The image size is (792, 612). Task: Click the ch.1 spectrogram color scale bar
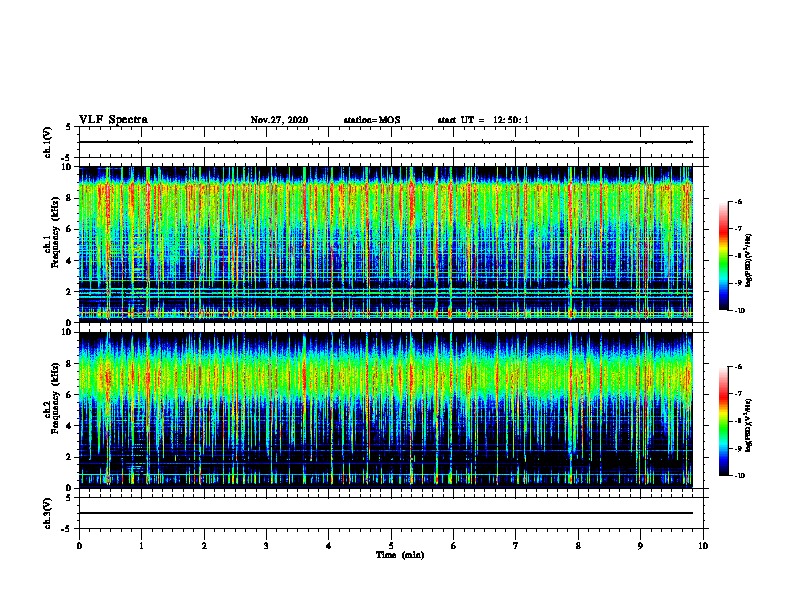click(x=723, y=256)
